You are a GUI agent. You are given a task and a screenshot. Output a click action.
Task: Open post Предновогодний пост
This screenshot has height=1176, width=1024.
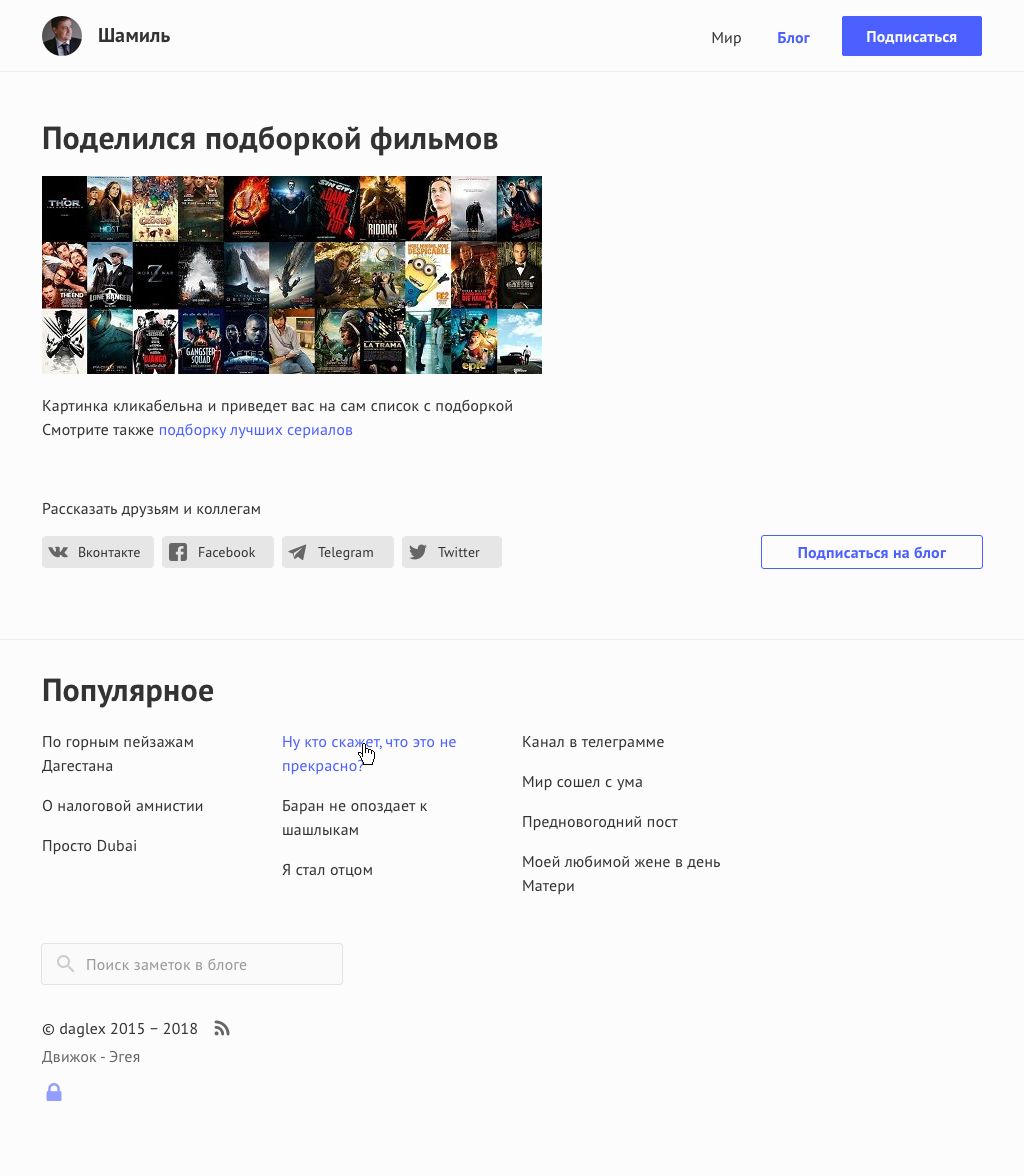point(599,822)
